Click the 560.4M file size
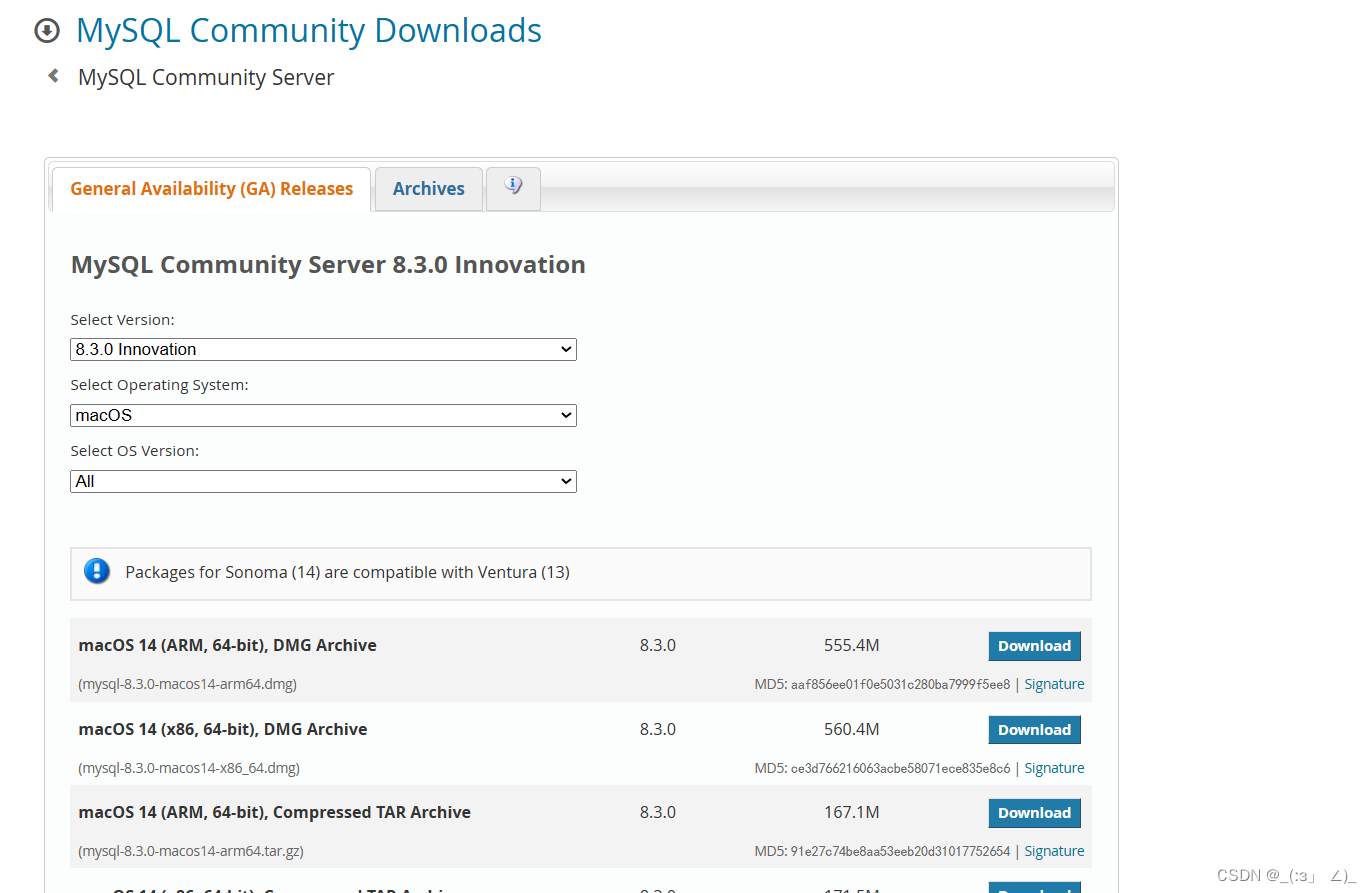The image size is (1372, 893). 851,729
